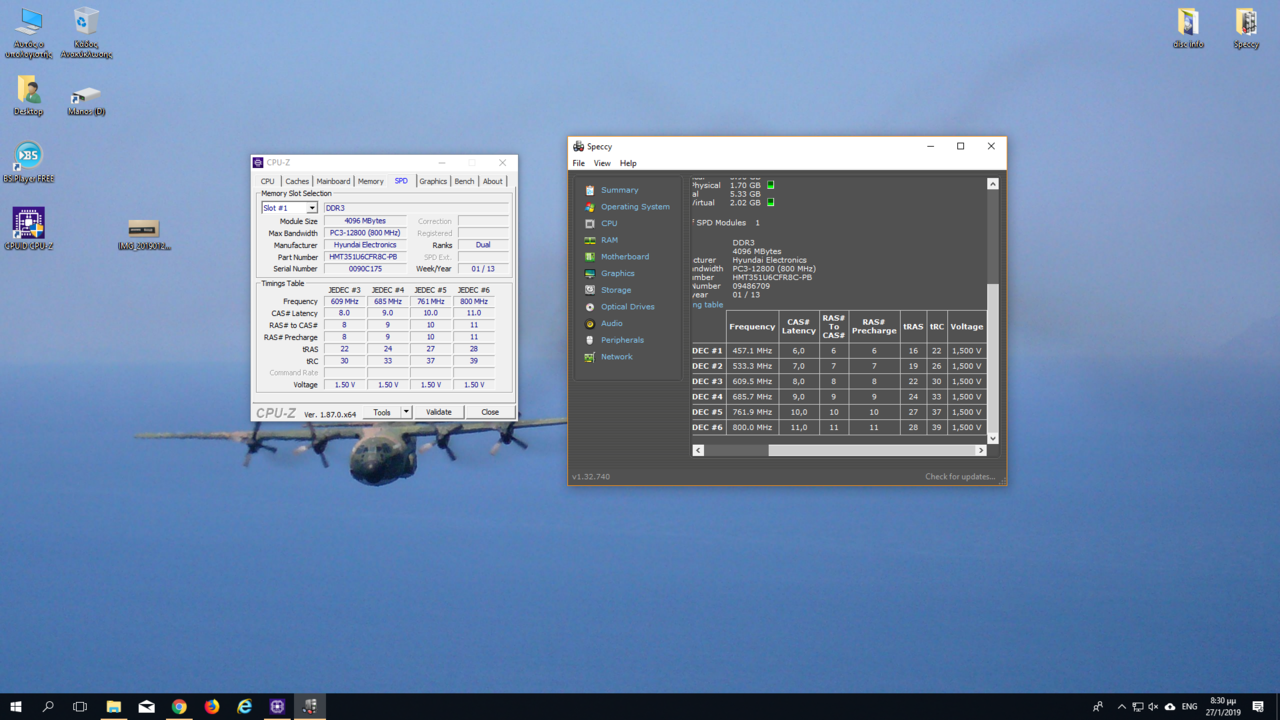The image size is (1280, 720).
Task: Click the muted volume icon in system tray
Action: tap(1154, 707)
